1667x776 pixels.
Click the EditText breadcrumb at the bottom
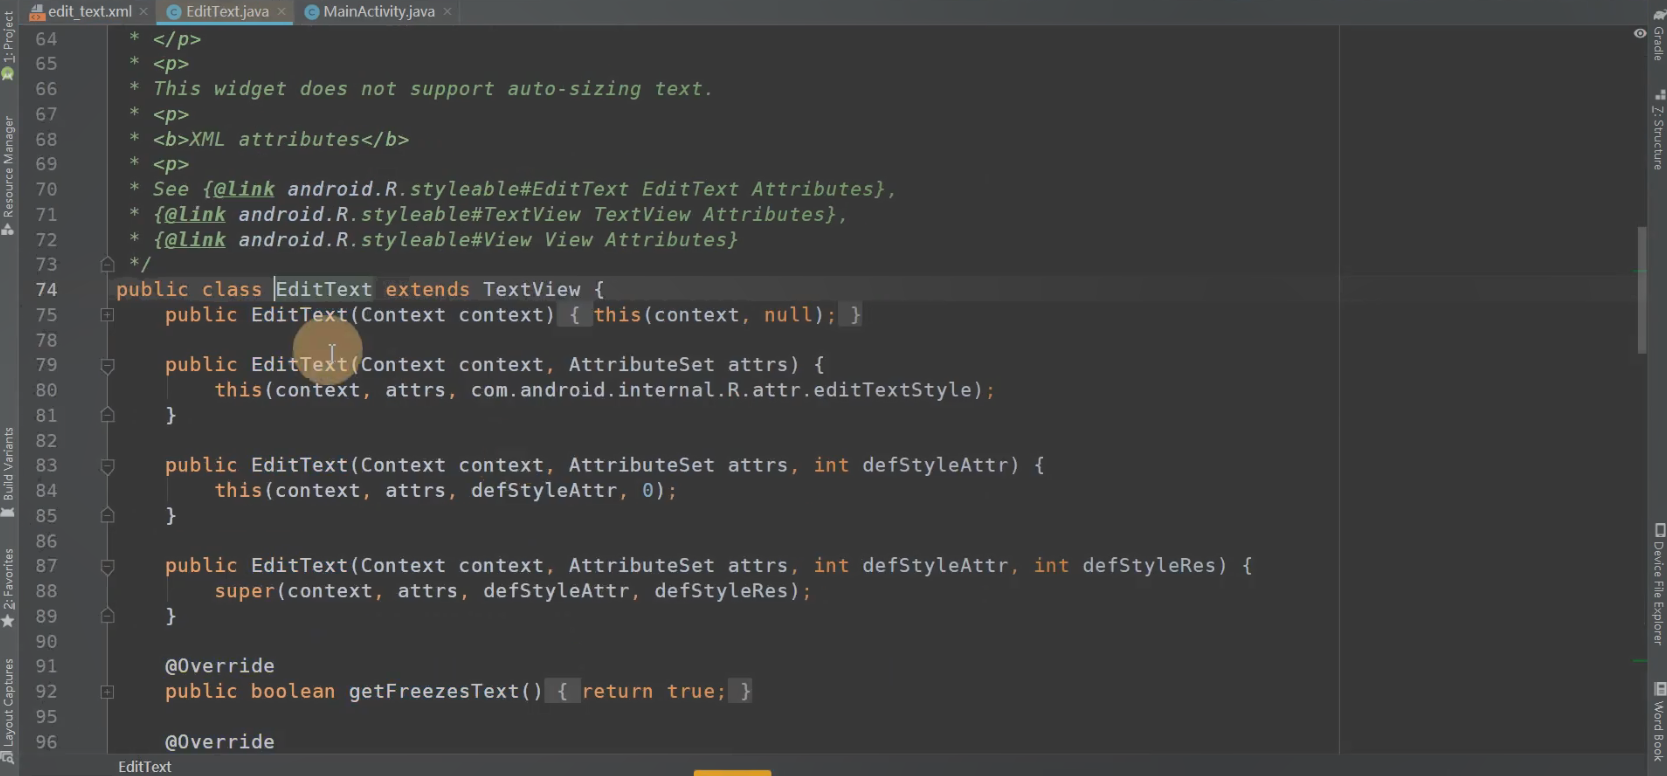pos(145,767)
